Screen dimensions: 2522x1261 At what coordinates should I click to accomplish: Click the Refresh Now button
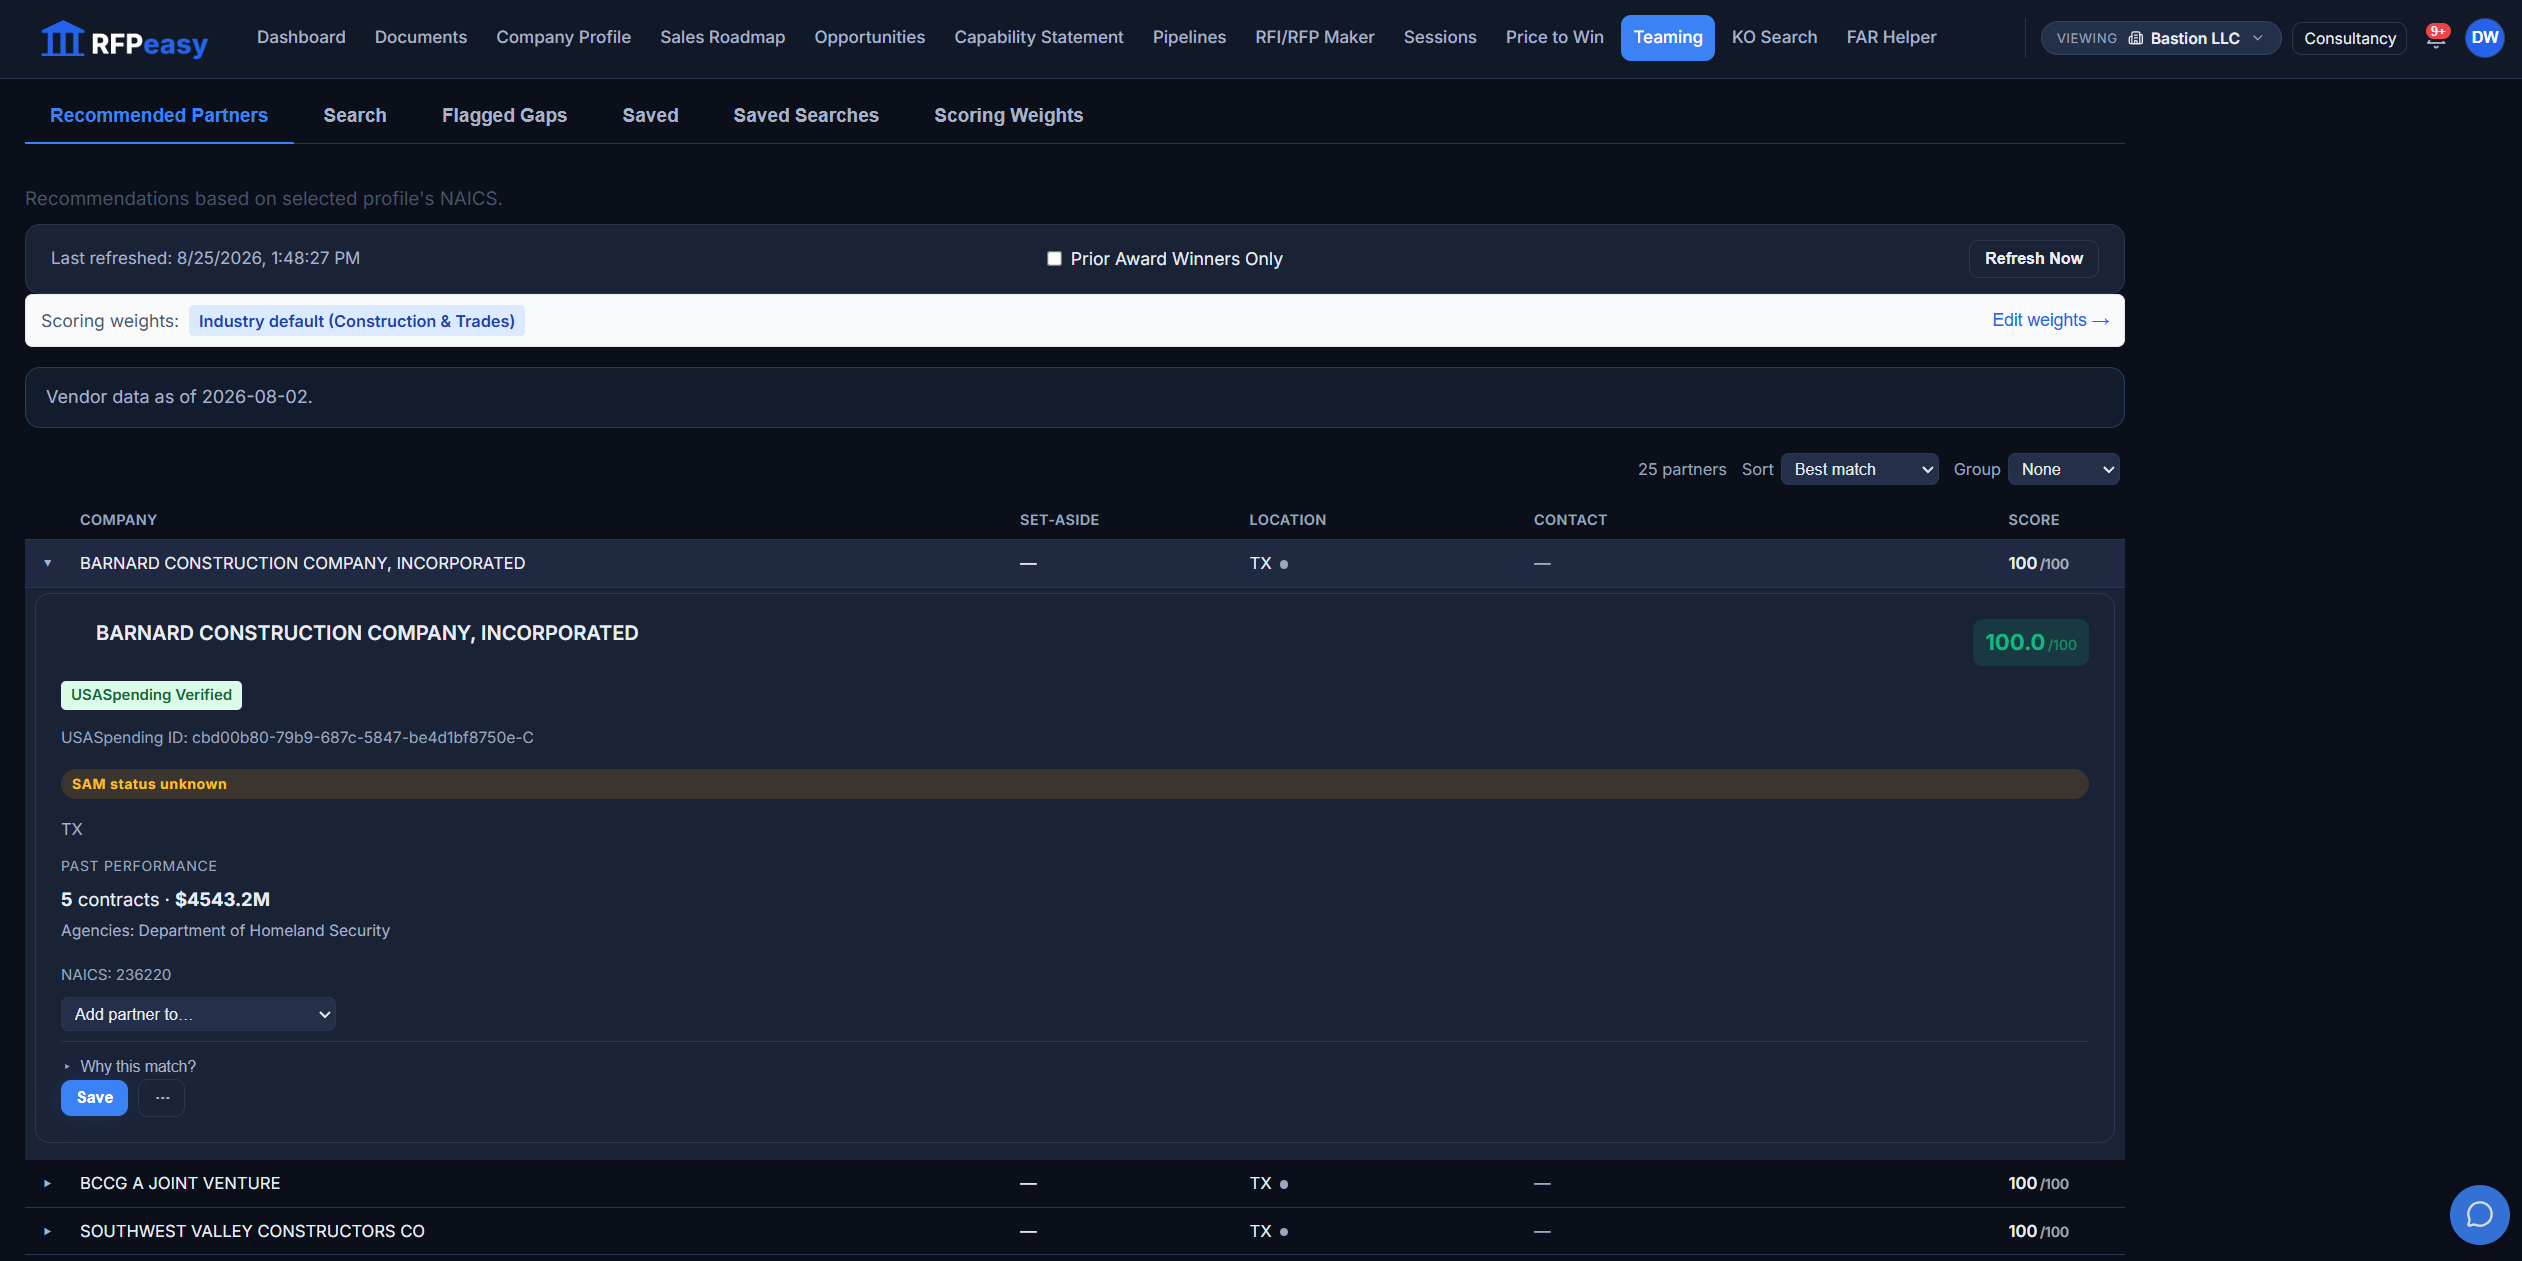(2033, 258)
